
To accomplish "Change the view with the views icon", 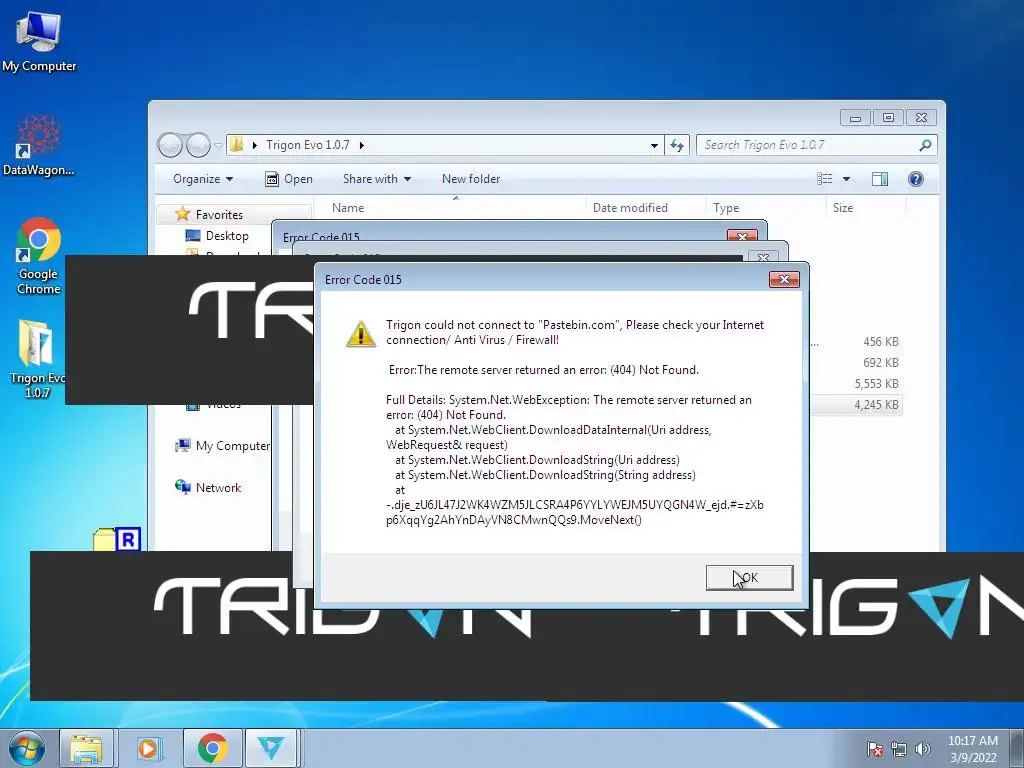I will coord(825,179).
